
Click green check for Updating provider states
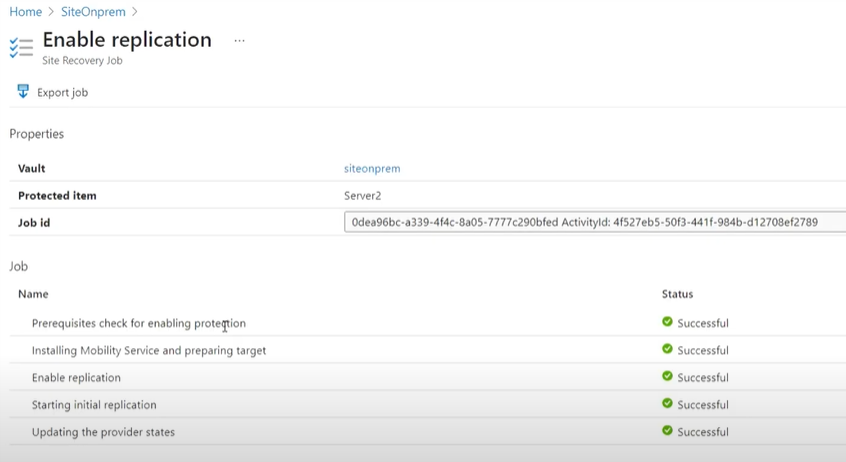[667, 430]
